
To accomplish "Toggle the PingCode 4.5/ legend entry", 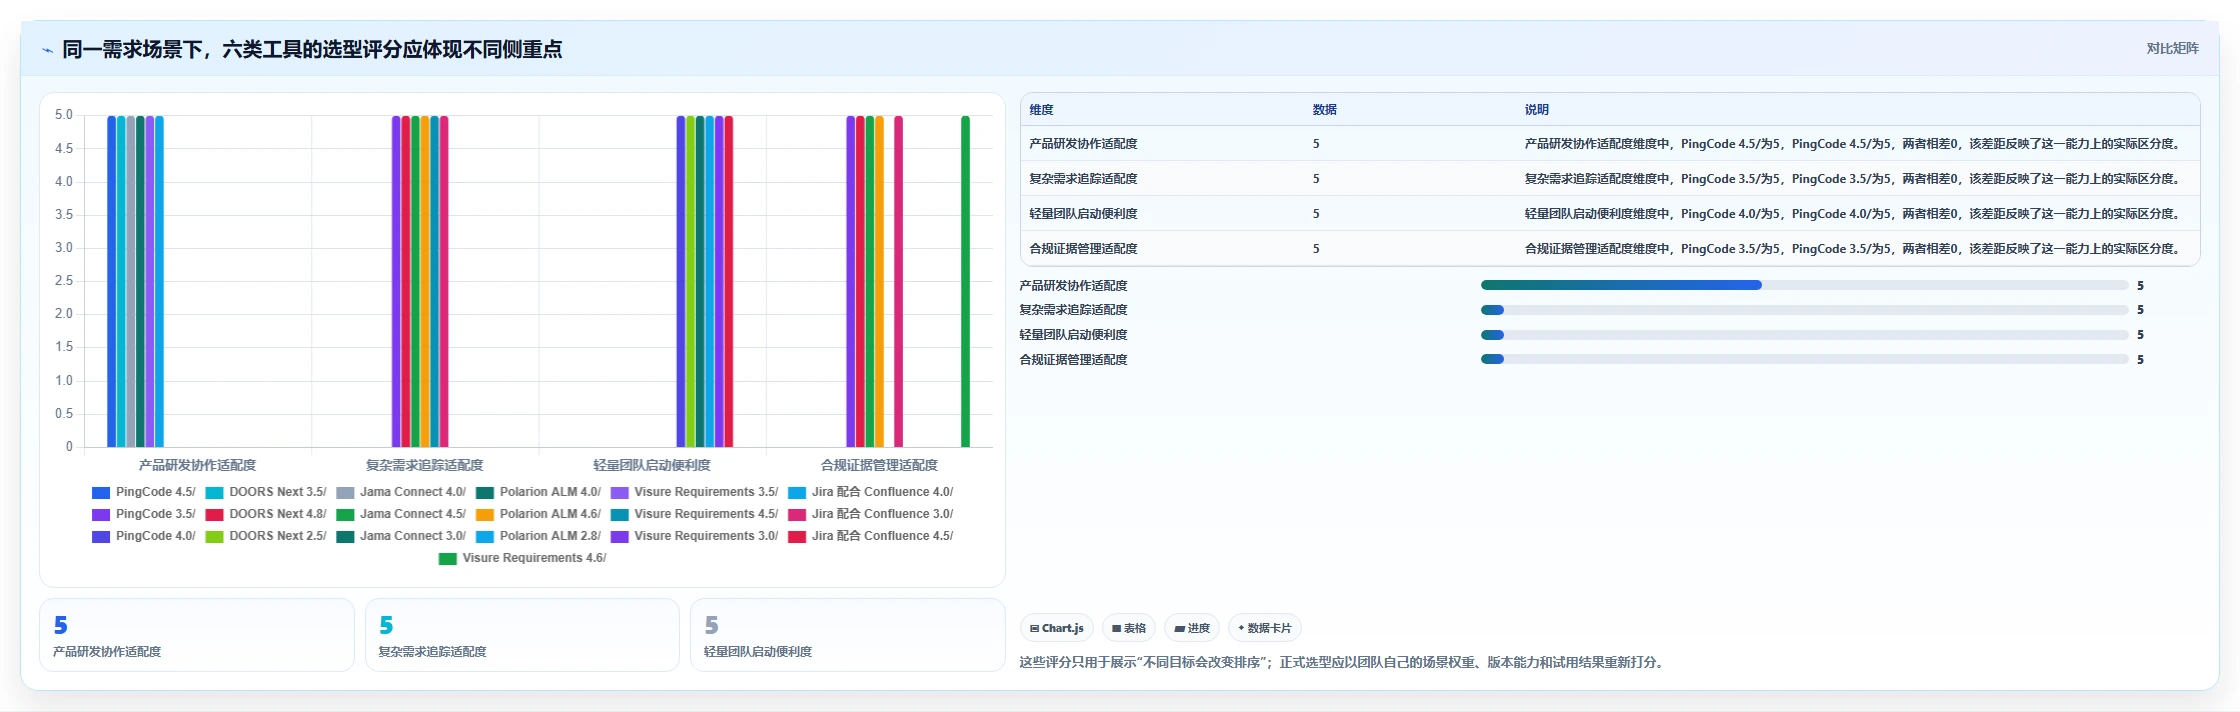I will tap(144, 492).
